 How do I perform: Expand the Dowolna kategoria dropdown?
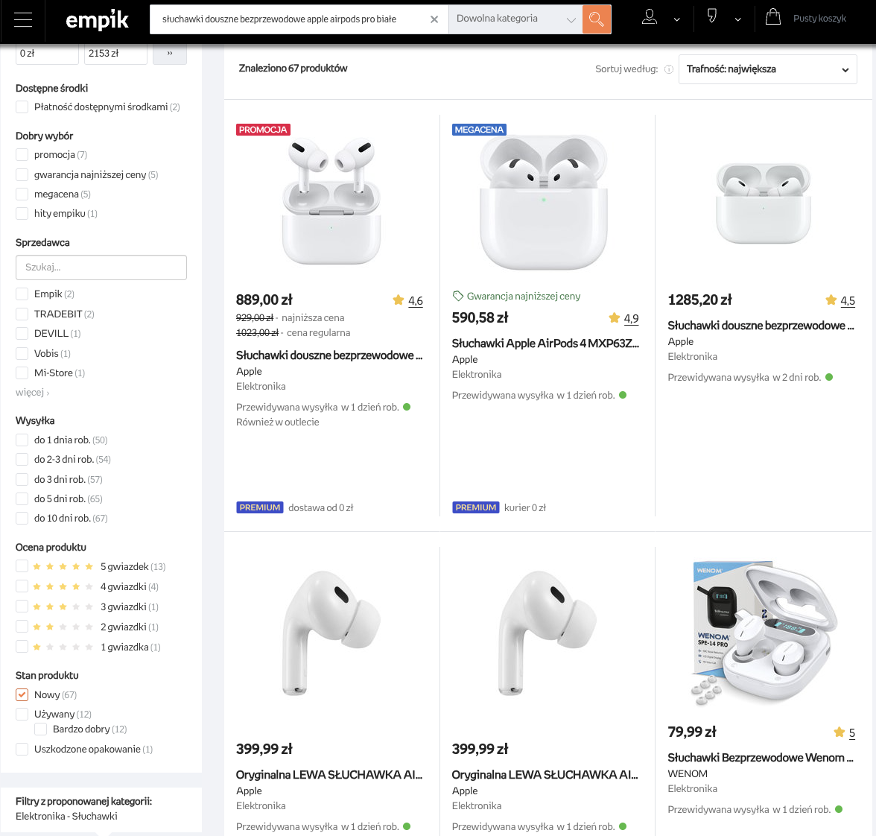515,19
